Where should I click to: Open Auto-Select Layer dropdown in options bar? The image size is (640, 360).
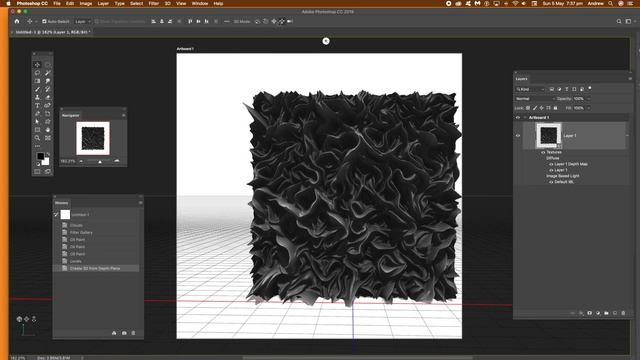pyautogui.click(x=83, y=21)
